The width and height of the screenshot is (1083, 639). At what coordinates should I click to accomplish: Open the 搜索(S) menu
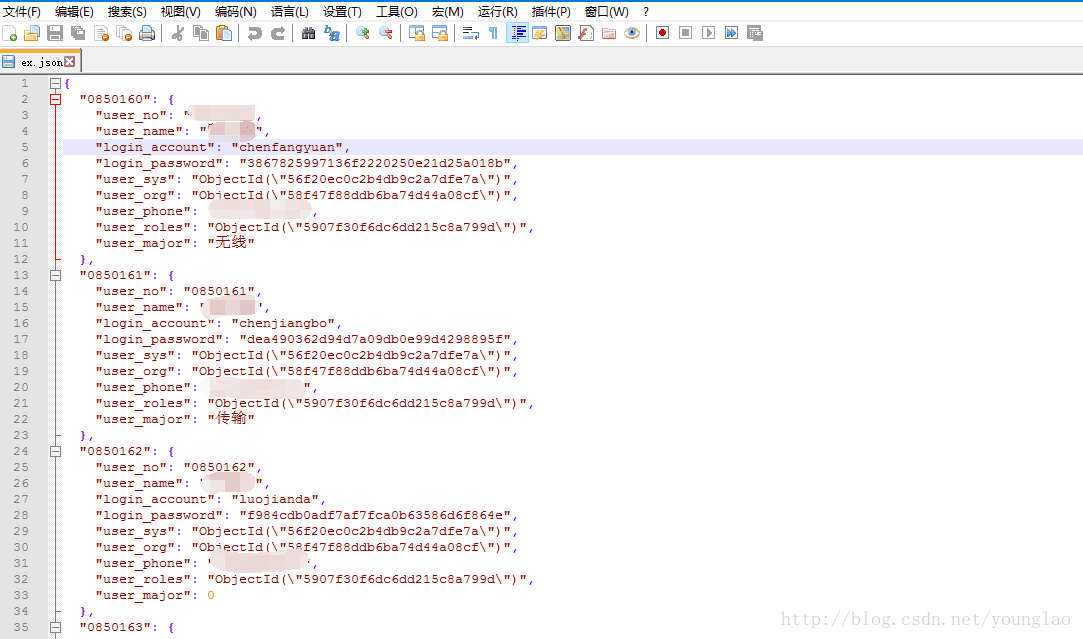pos(127,12)
